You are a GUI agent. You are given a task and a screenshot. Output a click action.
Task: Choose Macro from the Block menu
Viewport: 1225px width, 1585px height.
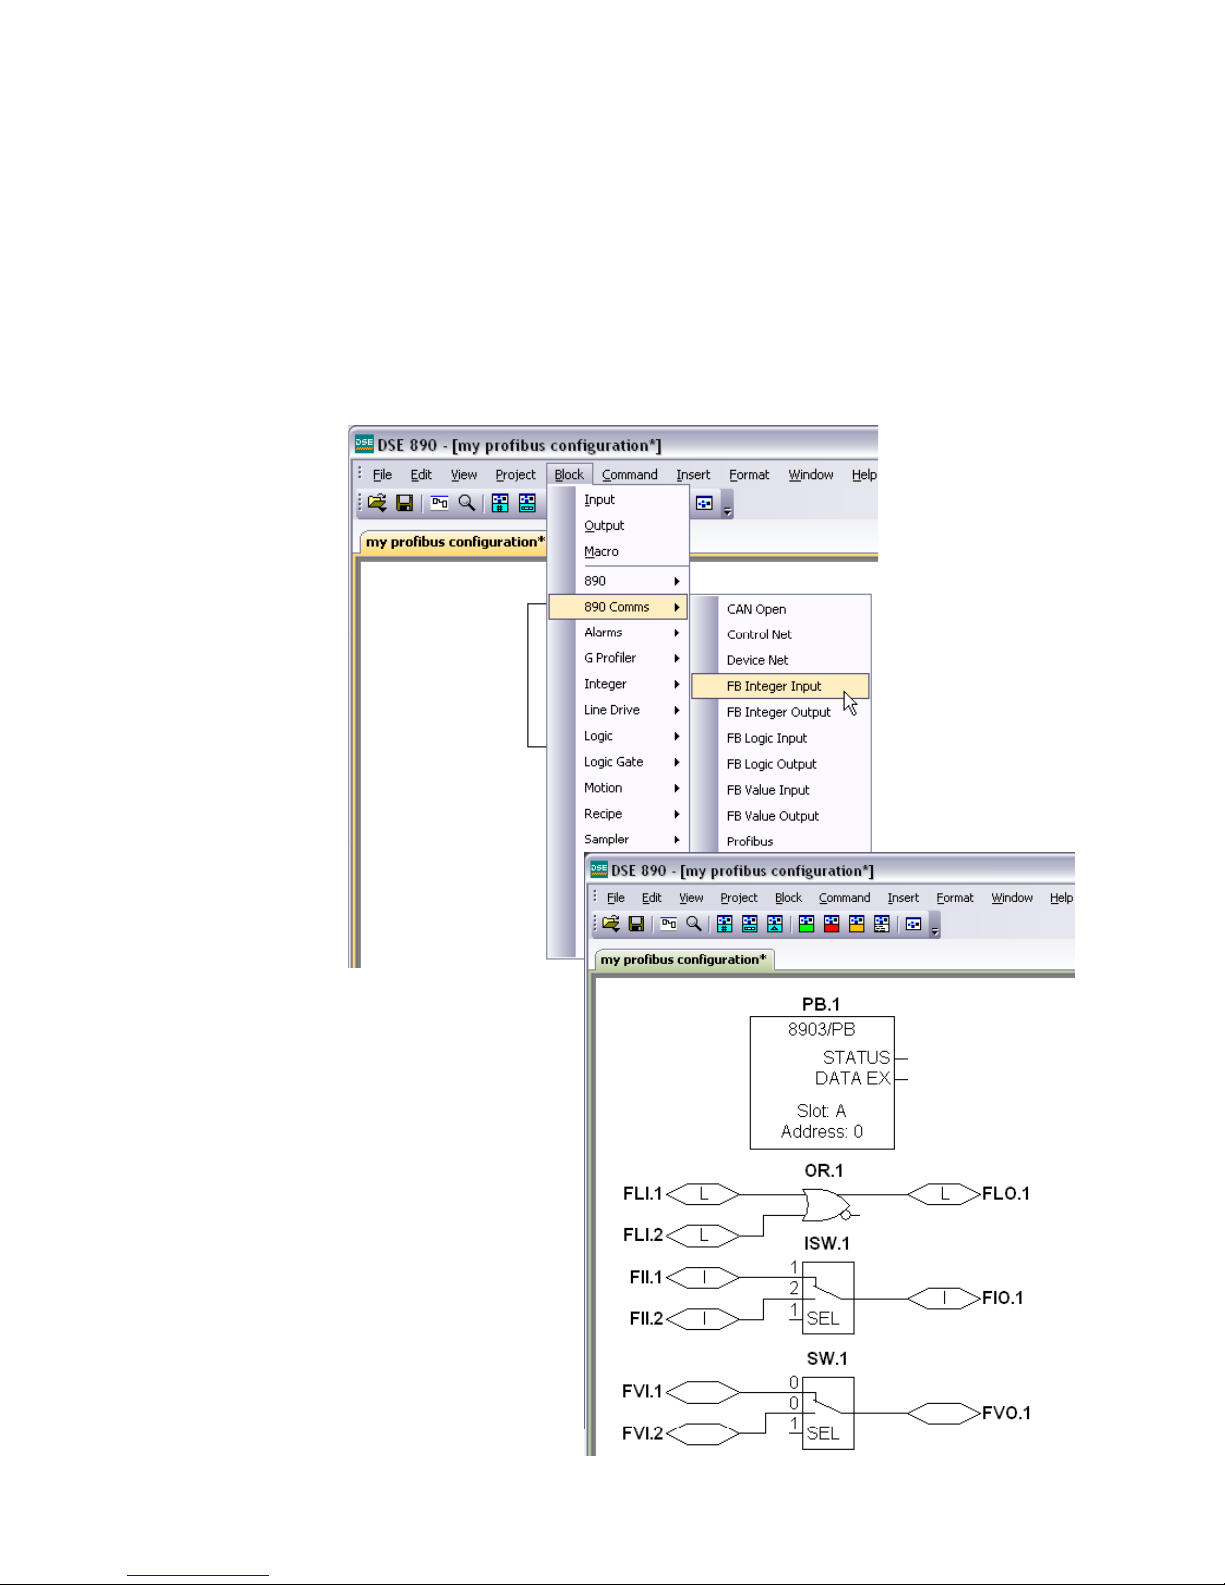pos(619,552)
